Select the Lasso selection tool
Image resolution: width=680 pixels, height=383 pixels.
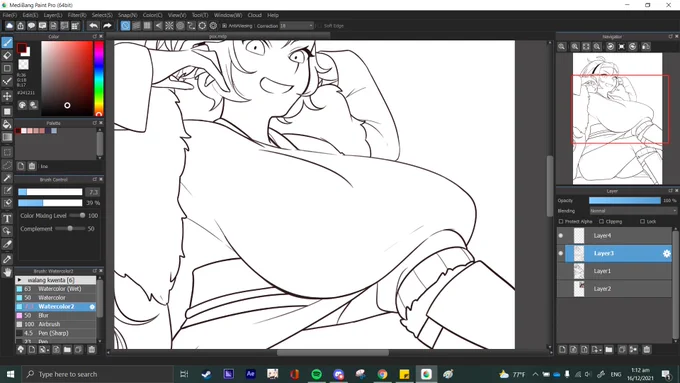click(7, 165)
